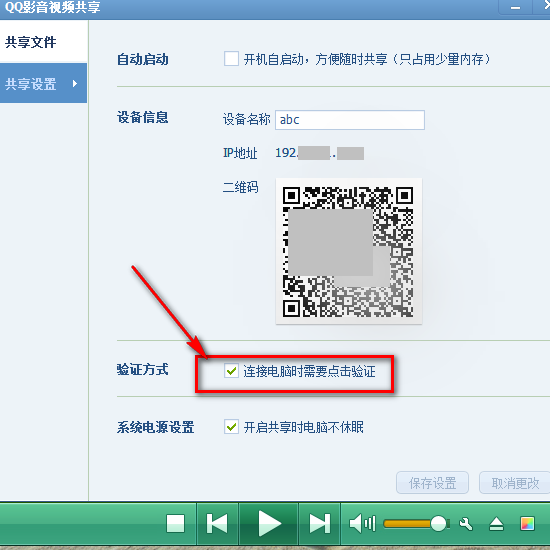The image size is (550, 550).
Task: Mute the player volume speaker icon
Action: (362, 524)
